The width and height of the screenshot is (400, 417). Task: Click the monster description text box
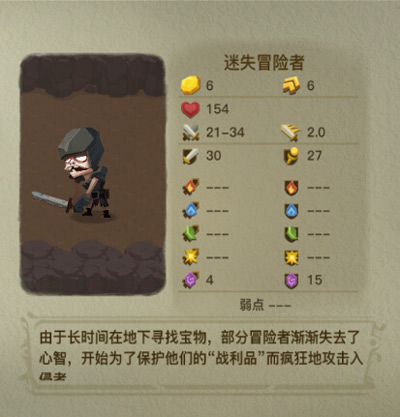click(201, 353)
